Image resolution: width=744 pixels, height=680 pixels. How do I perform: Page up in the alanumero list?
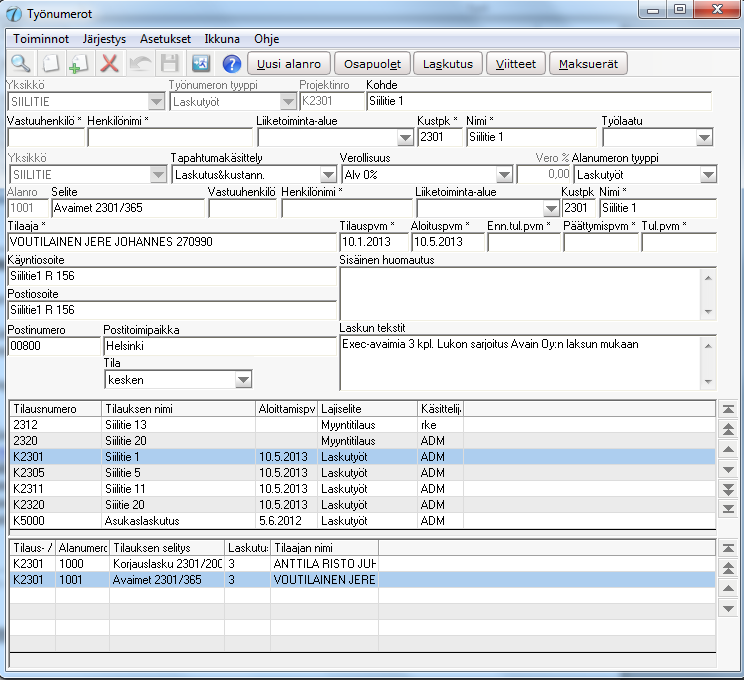pyautogui.click(x=728, y=568)
